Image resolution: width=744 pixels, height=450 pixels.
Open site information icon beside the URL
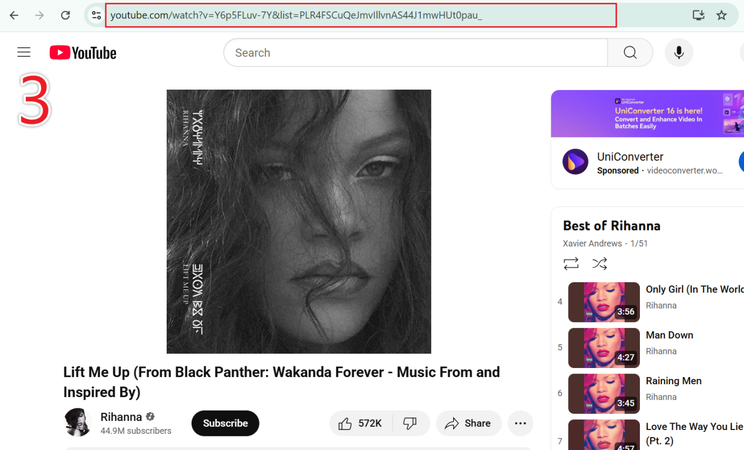tap(96, 15)
